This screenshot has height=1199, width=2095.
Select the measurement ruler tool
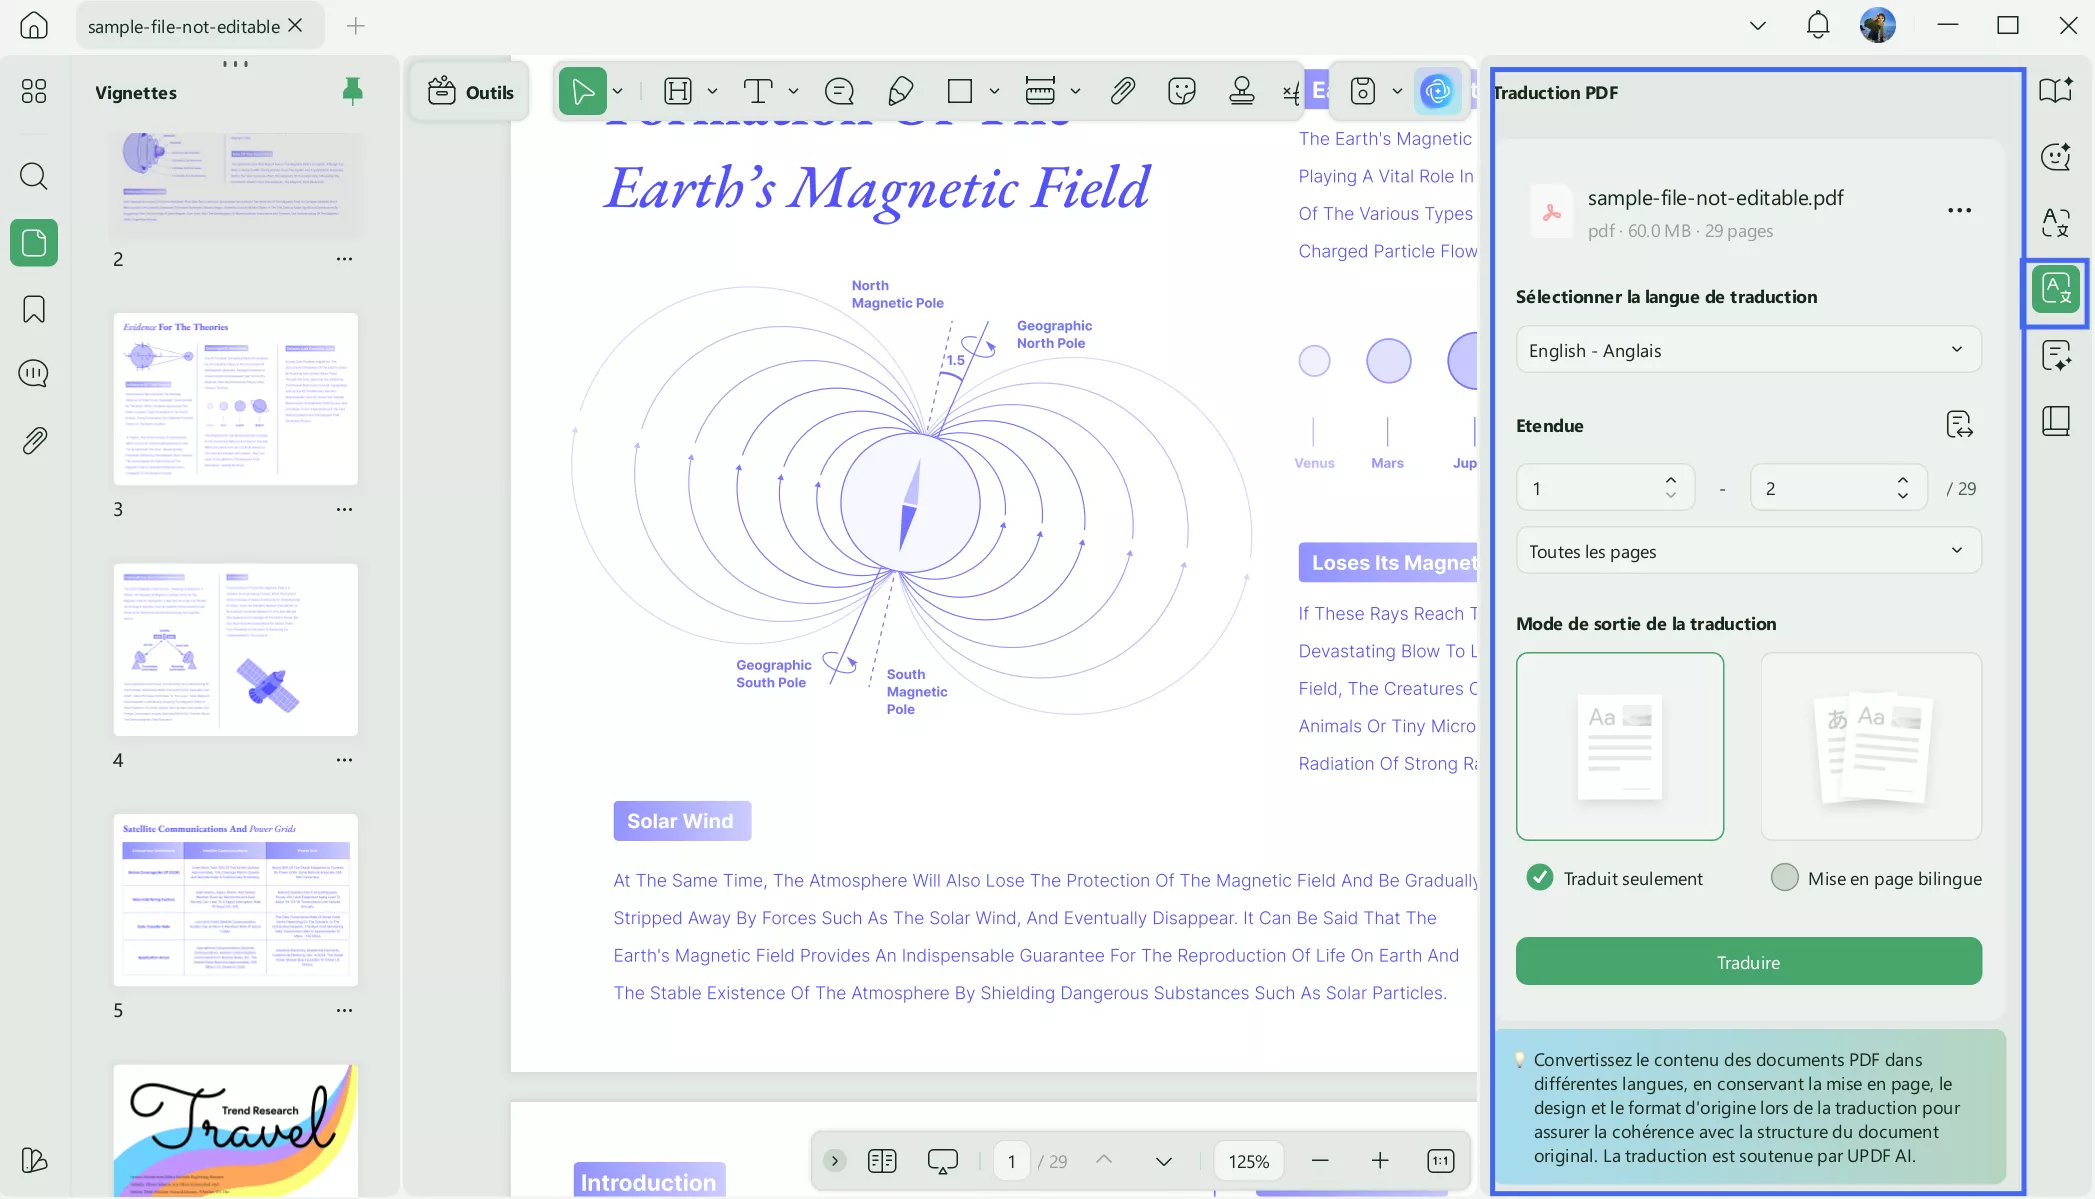point(1040,92)
